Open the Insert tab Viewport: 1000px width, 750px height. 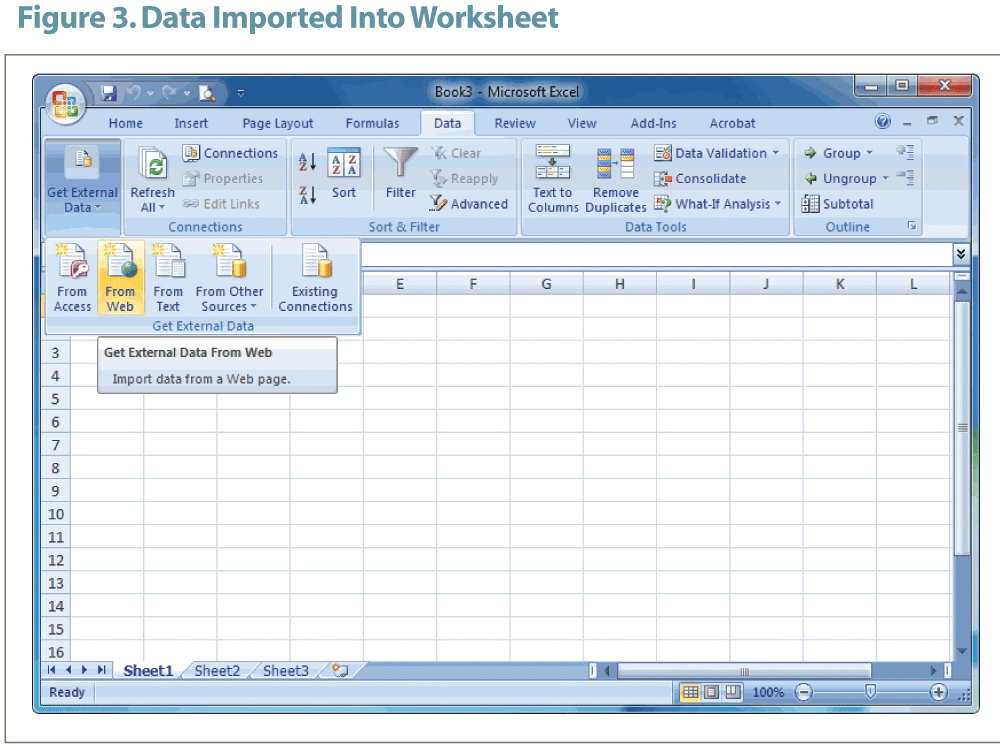click(191, 123)
